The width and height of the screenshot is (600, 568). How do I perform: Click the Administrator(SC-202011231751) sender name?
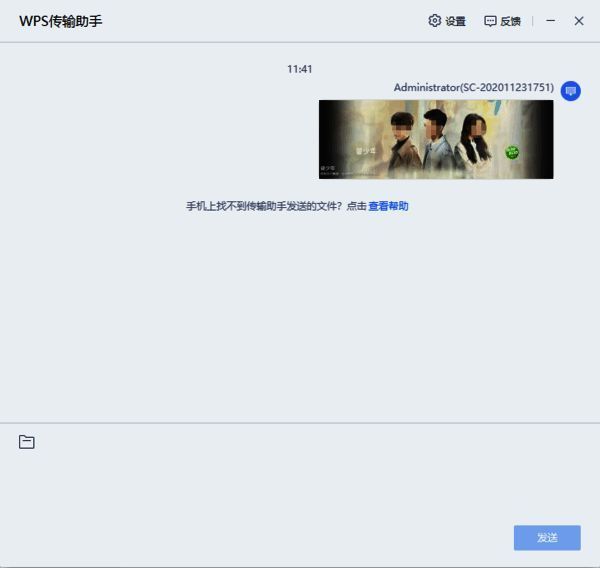[474, 88]
